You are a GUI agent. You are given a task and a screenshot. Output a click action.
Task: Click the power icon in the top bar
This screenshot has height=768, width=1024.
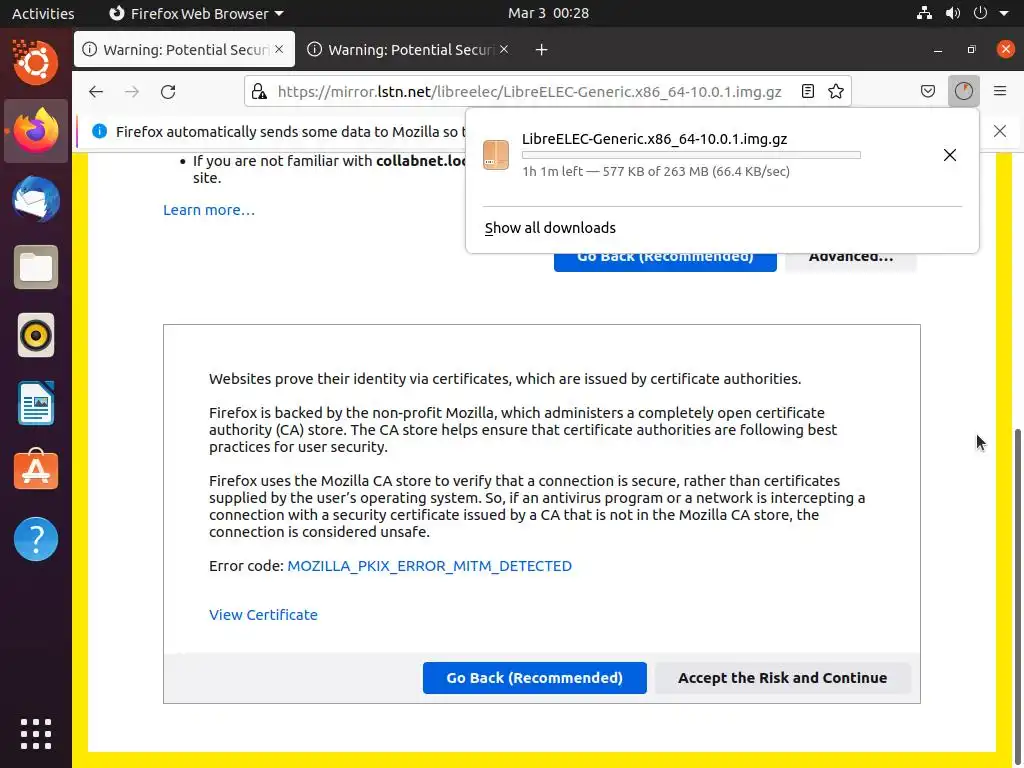coord(980,13)
